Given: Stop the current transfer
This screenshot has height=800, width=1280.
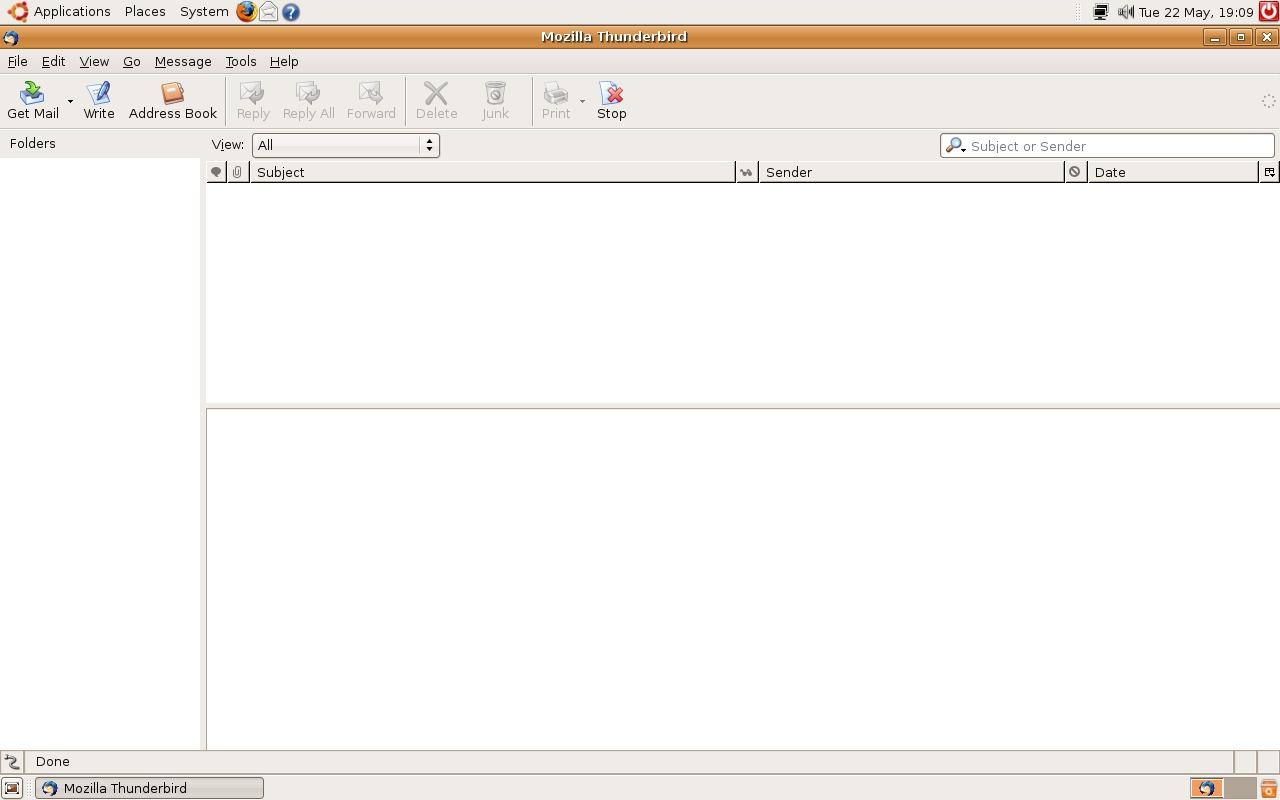Looking at the screenshot, I should point(612,101).
